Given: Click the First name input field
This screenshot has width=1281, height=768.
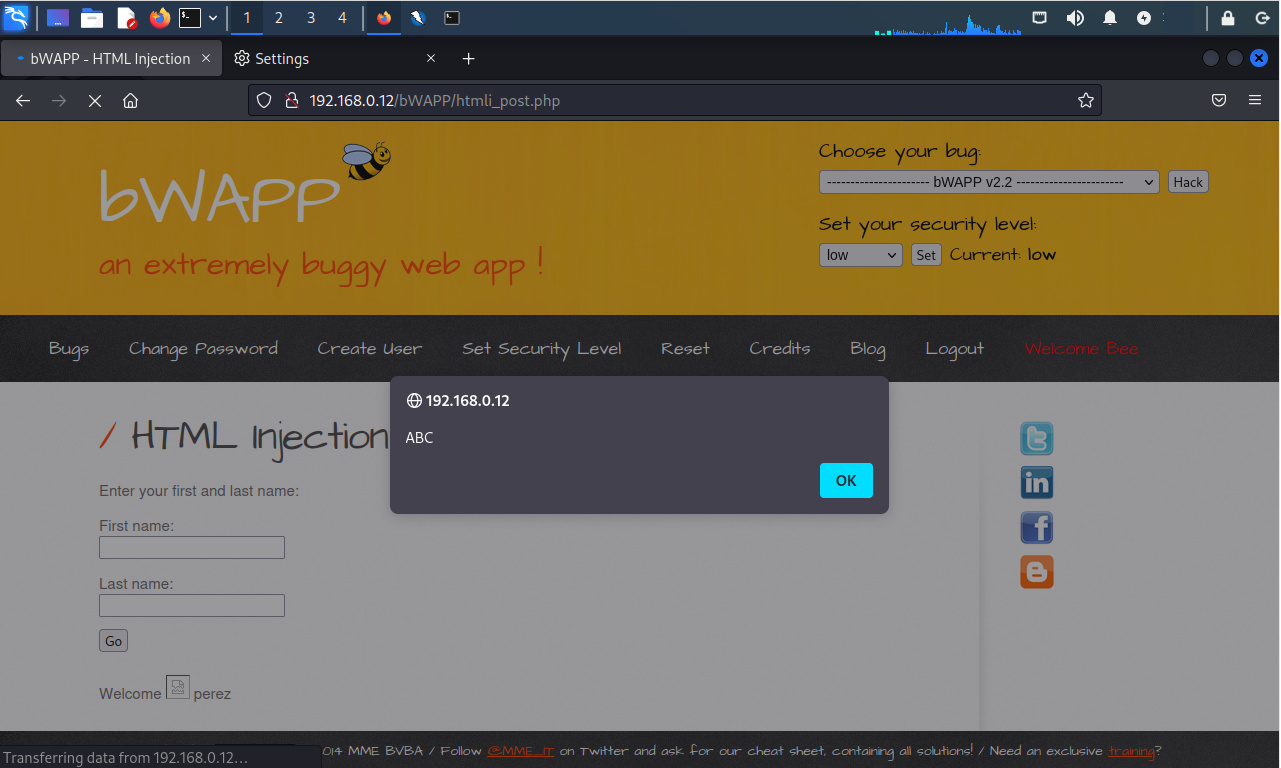Looking at the screenshot, I should tap(192, 547).
